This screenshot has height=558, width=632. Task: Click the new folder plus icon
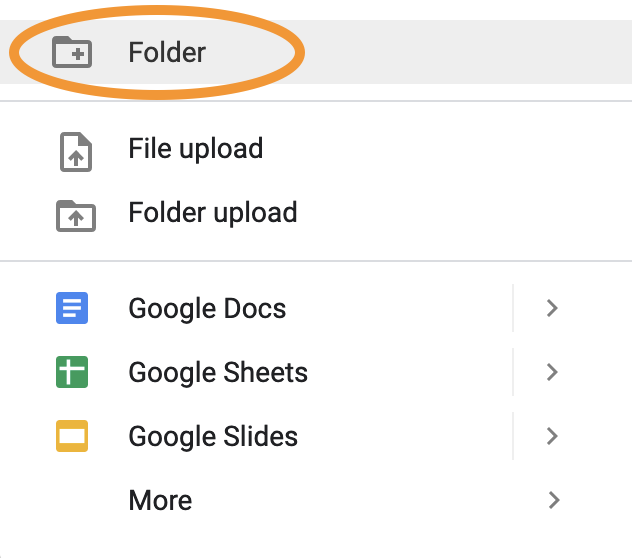coord(72,52)
